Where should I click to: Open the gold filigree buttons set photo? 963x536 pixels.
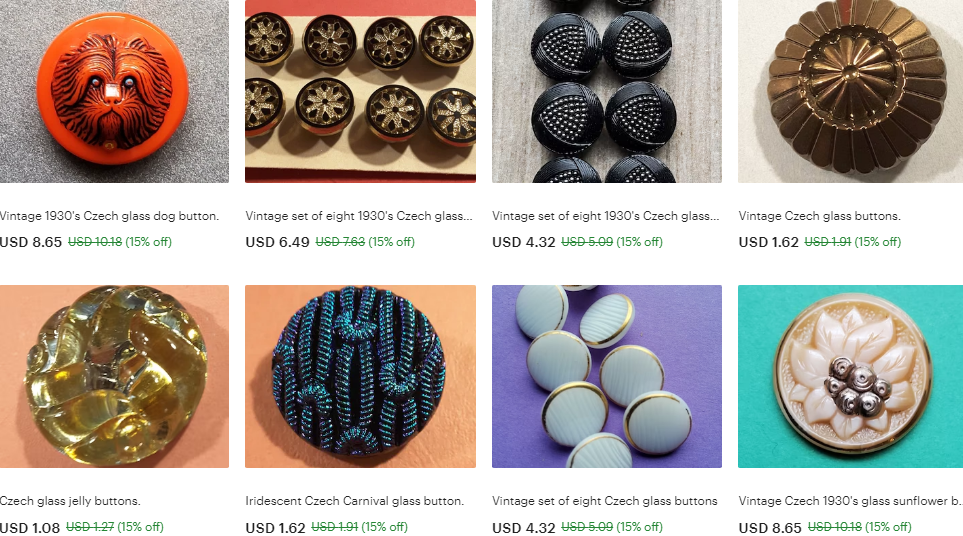click(x=361, y=91)
